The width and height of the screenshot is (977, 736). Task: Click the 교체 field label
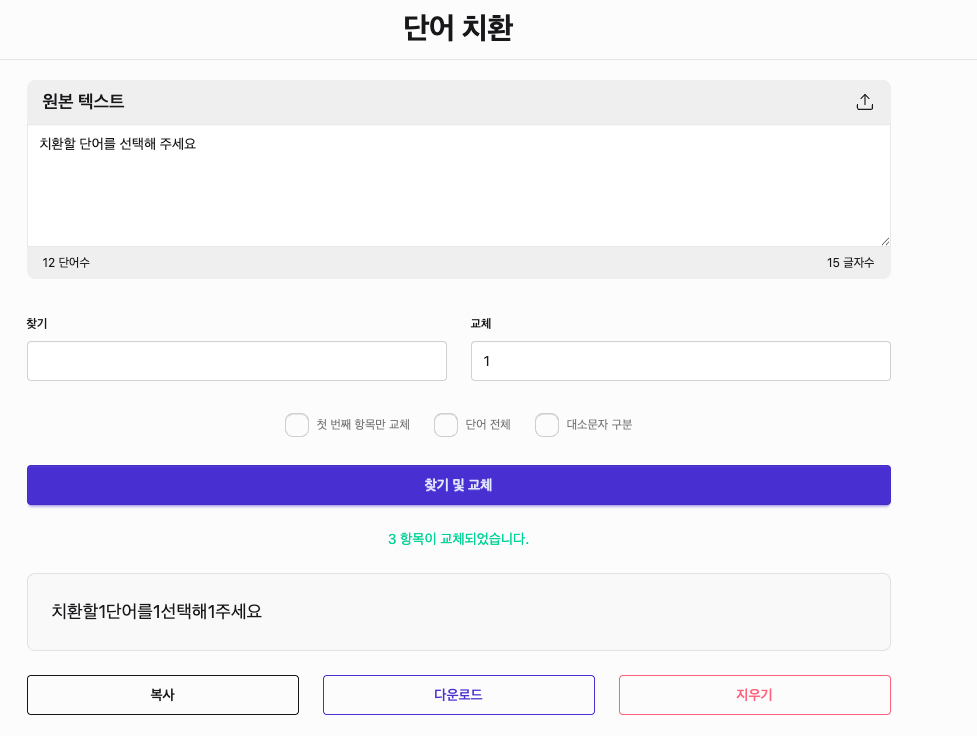pos(481,323)
